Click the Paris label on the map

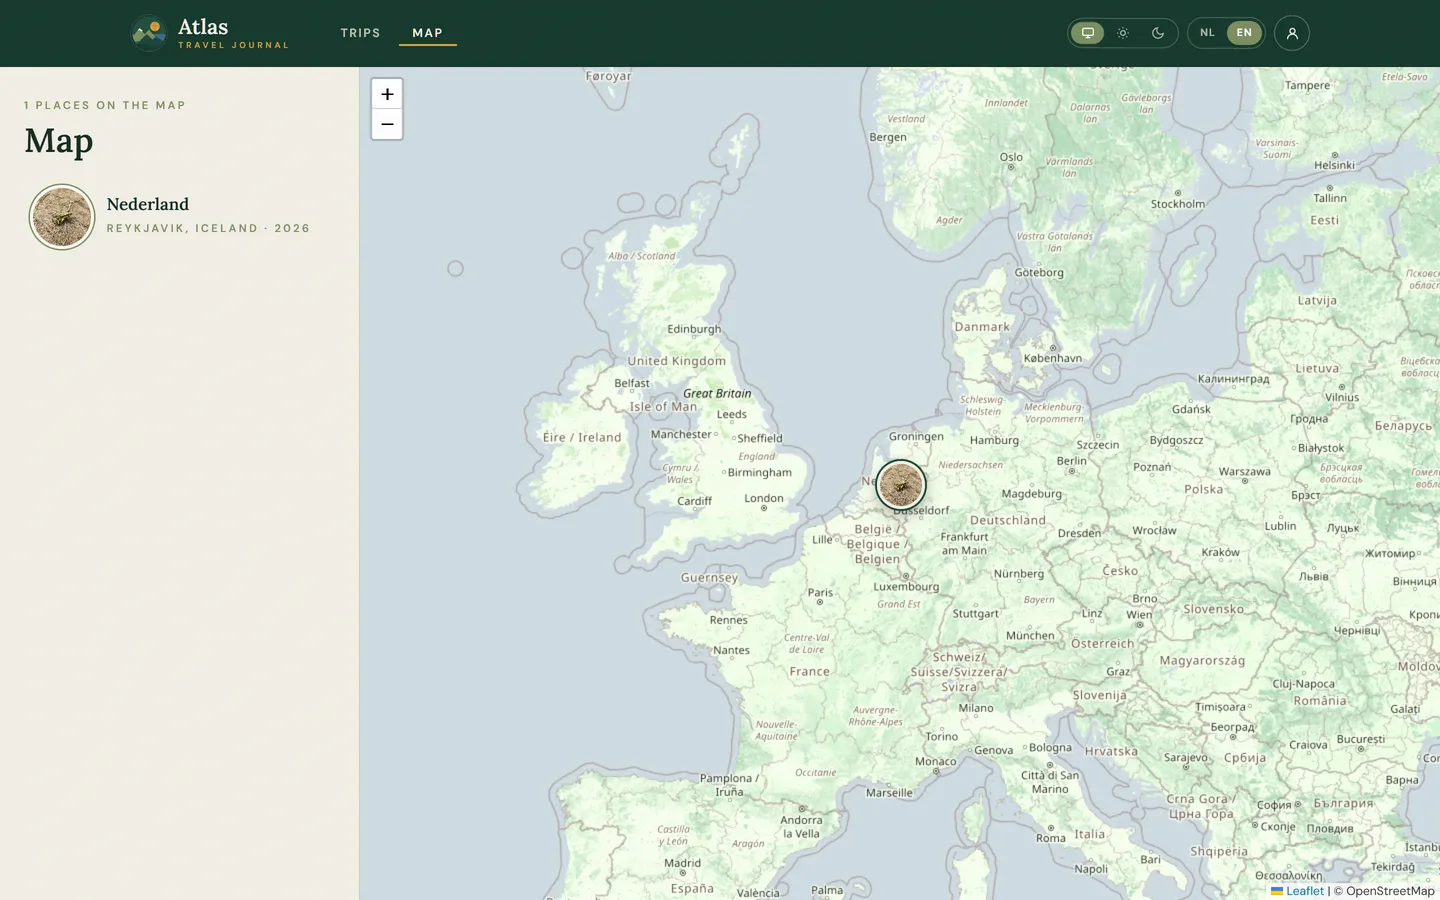[x=821, y=592]
